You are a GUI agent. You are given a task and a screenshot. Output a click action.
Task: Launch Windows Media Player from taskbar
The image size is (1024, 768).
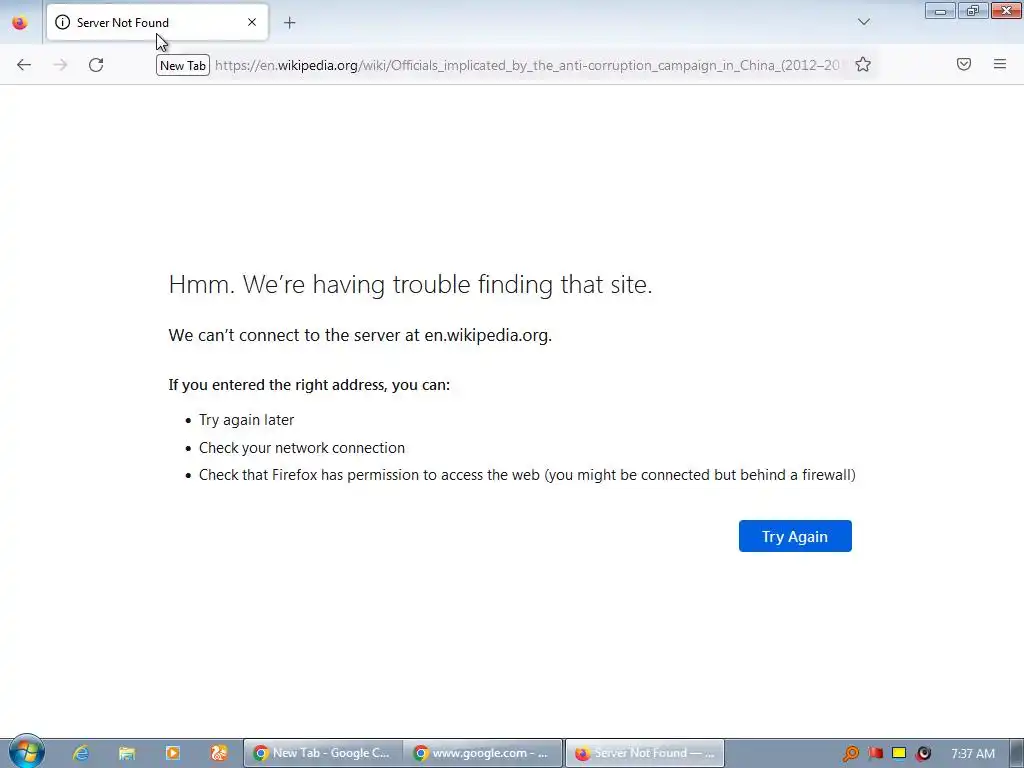[172, 753]
